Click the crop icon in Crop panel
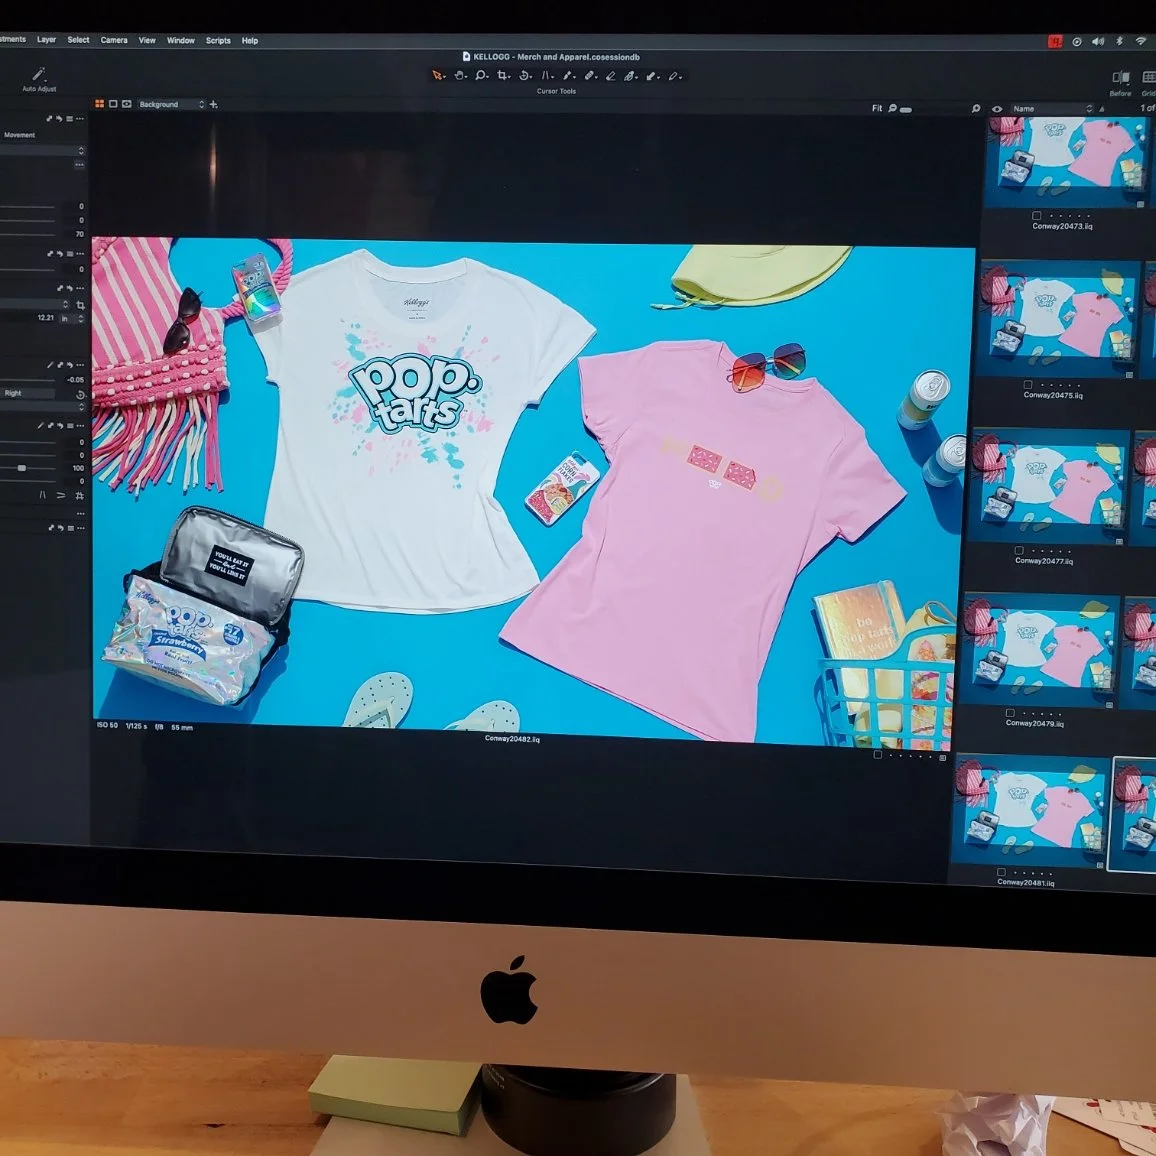1156x1156 pixels. pyautogui.click(x=80, y=305)
